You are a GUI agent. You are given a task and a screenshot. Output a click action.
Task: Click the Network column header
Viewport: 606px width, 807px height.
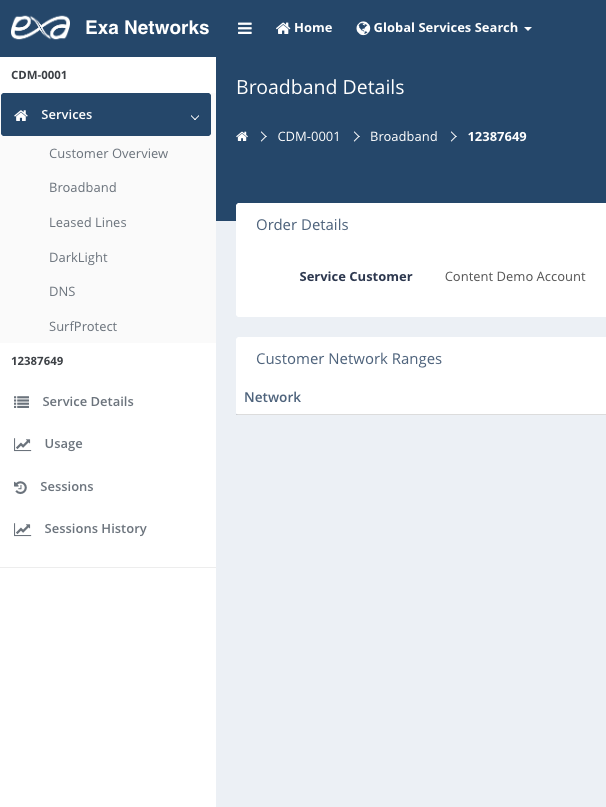click(x=272, y=398)
